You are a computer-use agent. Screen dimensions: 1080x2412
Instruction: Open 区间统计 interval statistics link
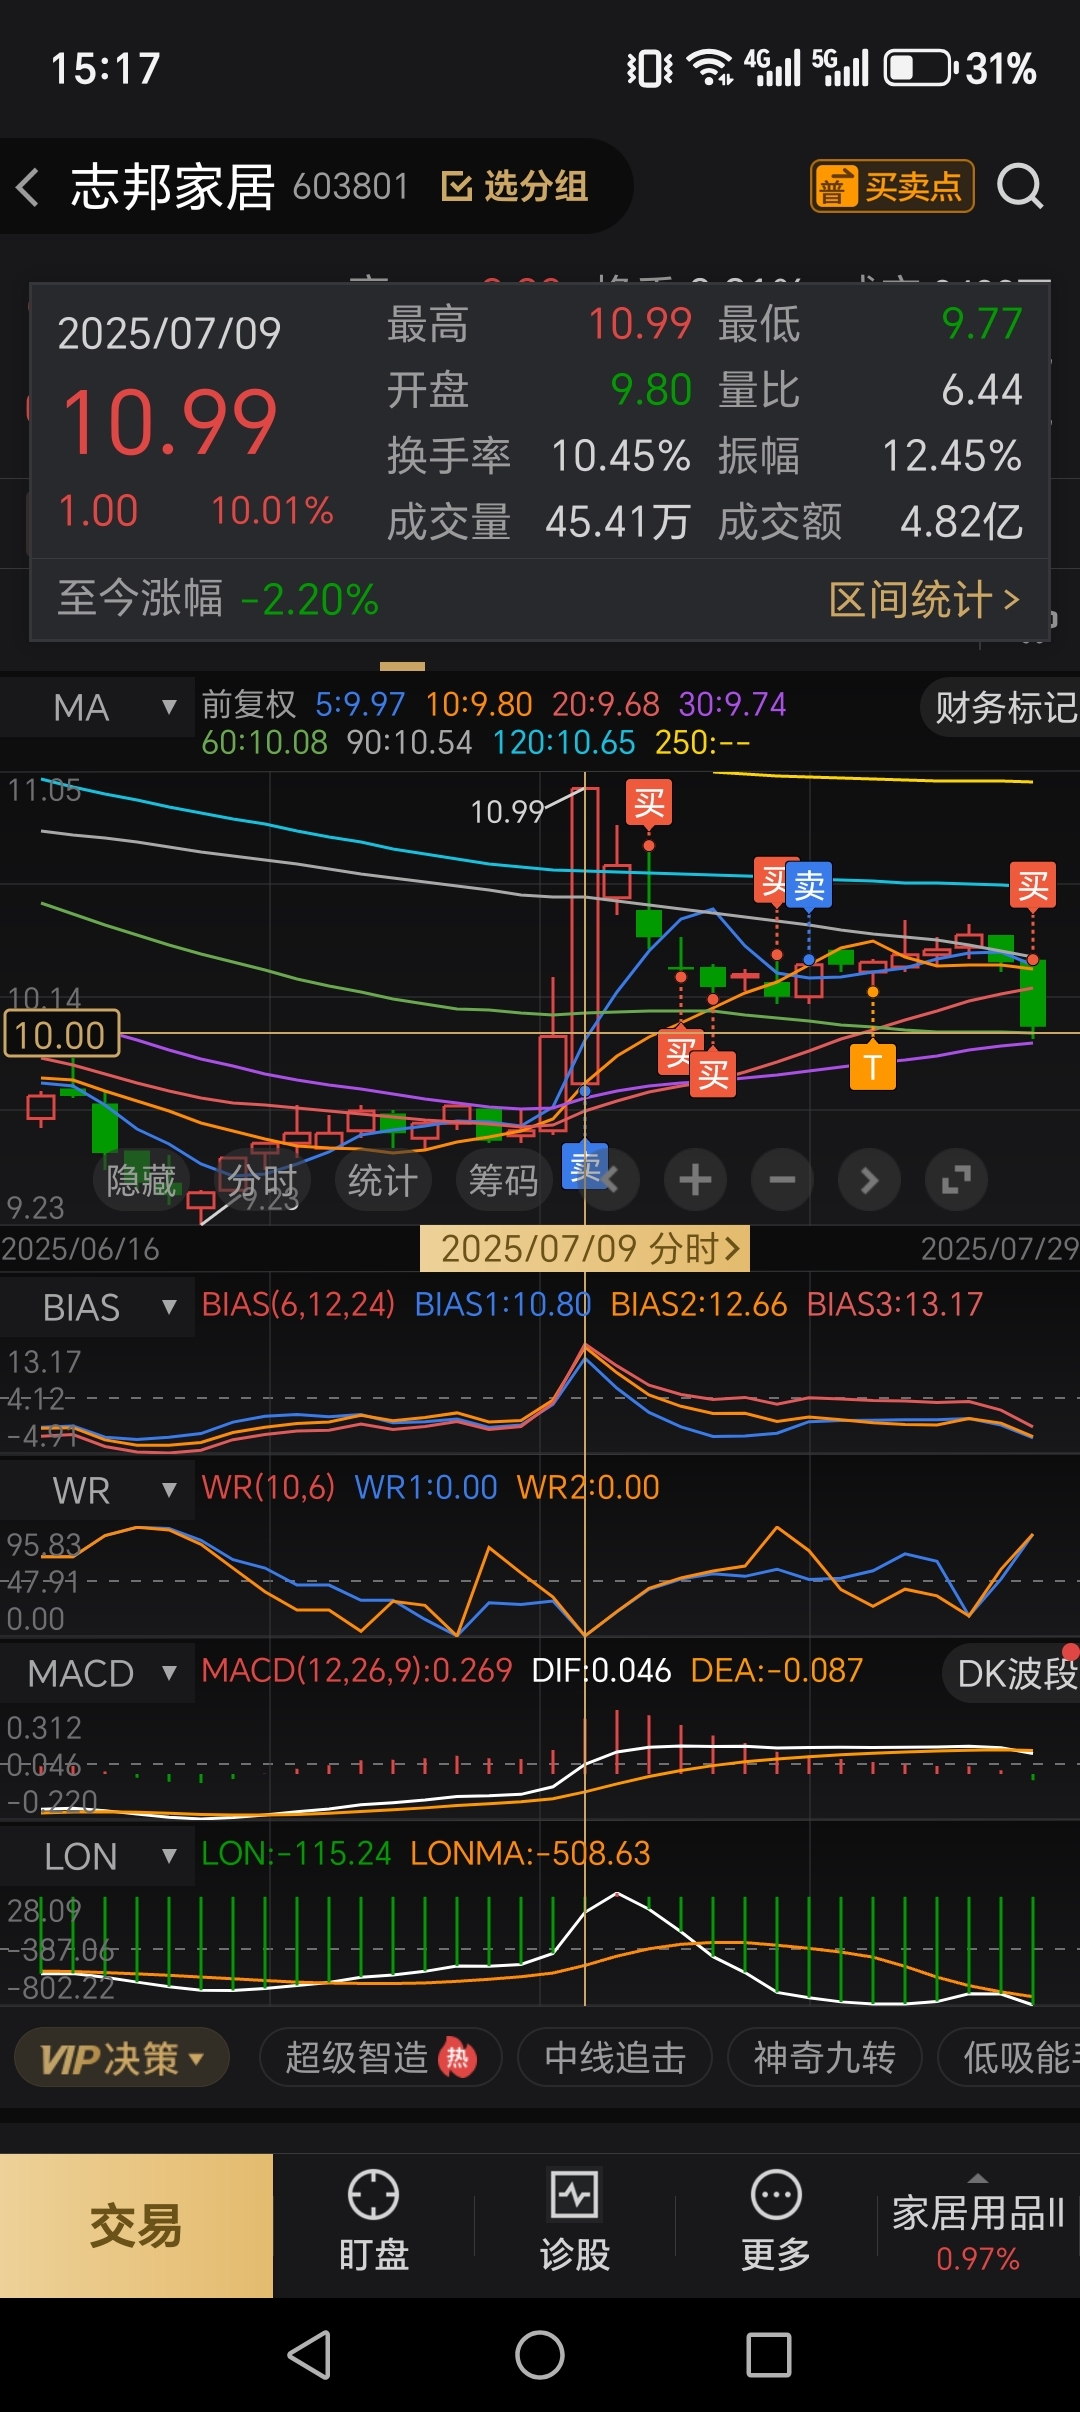click(925, 600)
